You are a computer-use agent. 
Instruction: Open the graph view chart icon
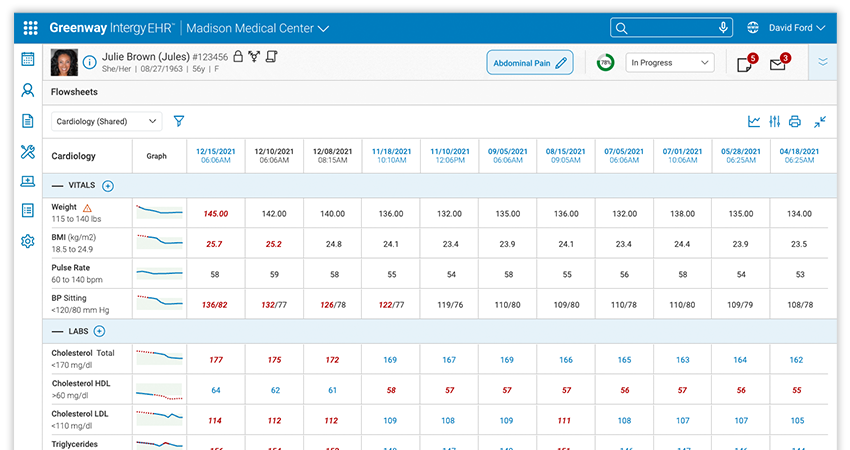(754, 122)
